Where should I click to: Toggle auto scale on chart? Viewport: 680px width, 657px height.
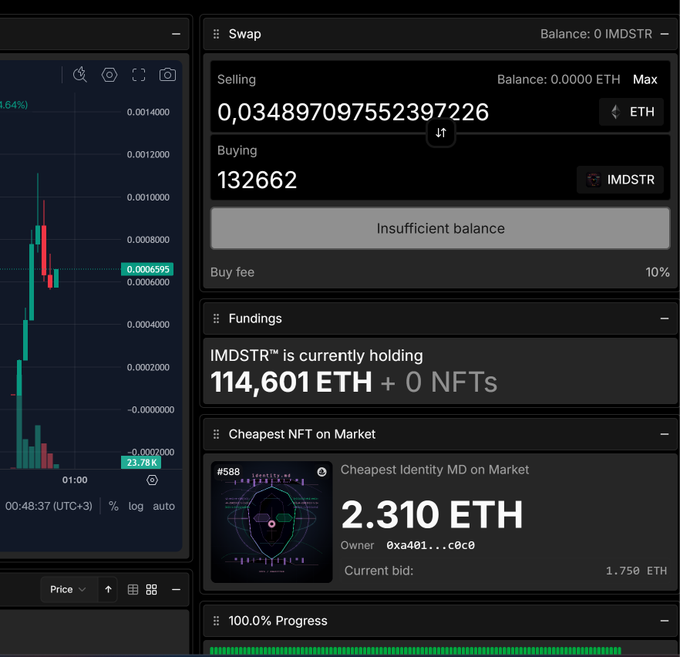pos(164,506)
